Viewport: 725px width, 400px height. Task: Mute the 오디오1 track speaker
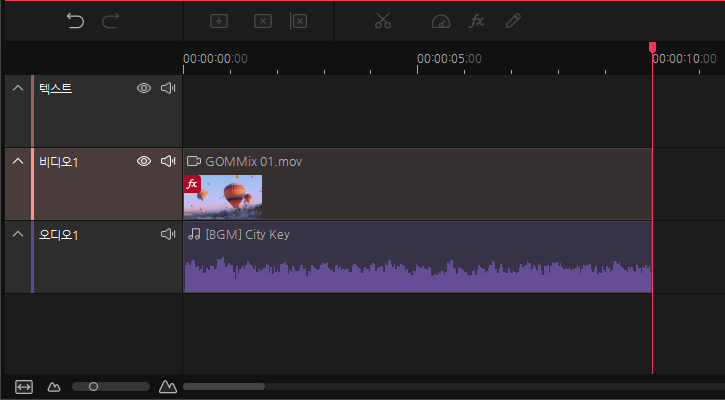click(168, 234)
